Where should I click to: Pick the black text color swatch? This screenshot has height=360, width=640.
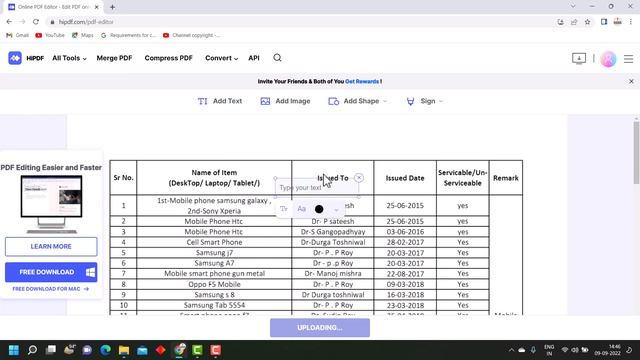tap(319, 209)
